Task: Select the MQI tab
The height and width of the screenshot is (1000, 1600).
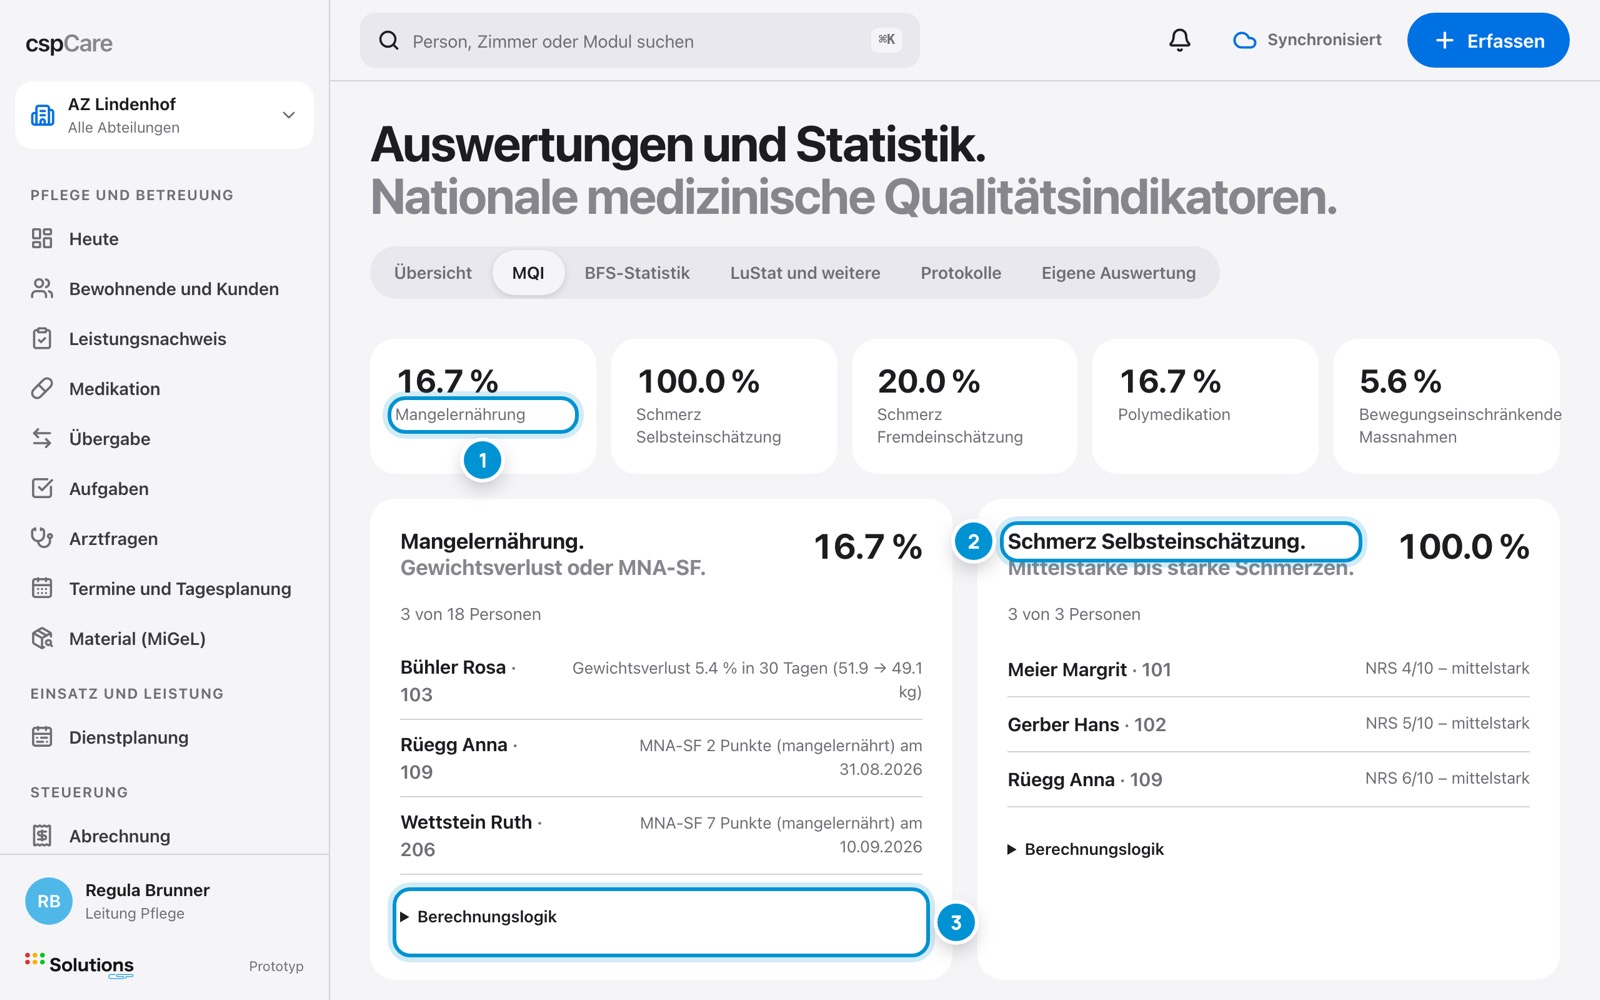Action: pyautogui.click(x=528, y=273)
